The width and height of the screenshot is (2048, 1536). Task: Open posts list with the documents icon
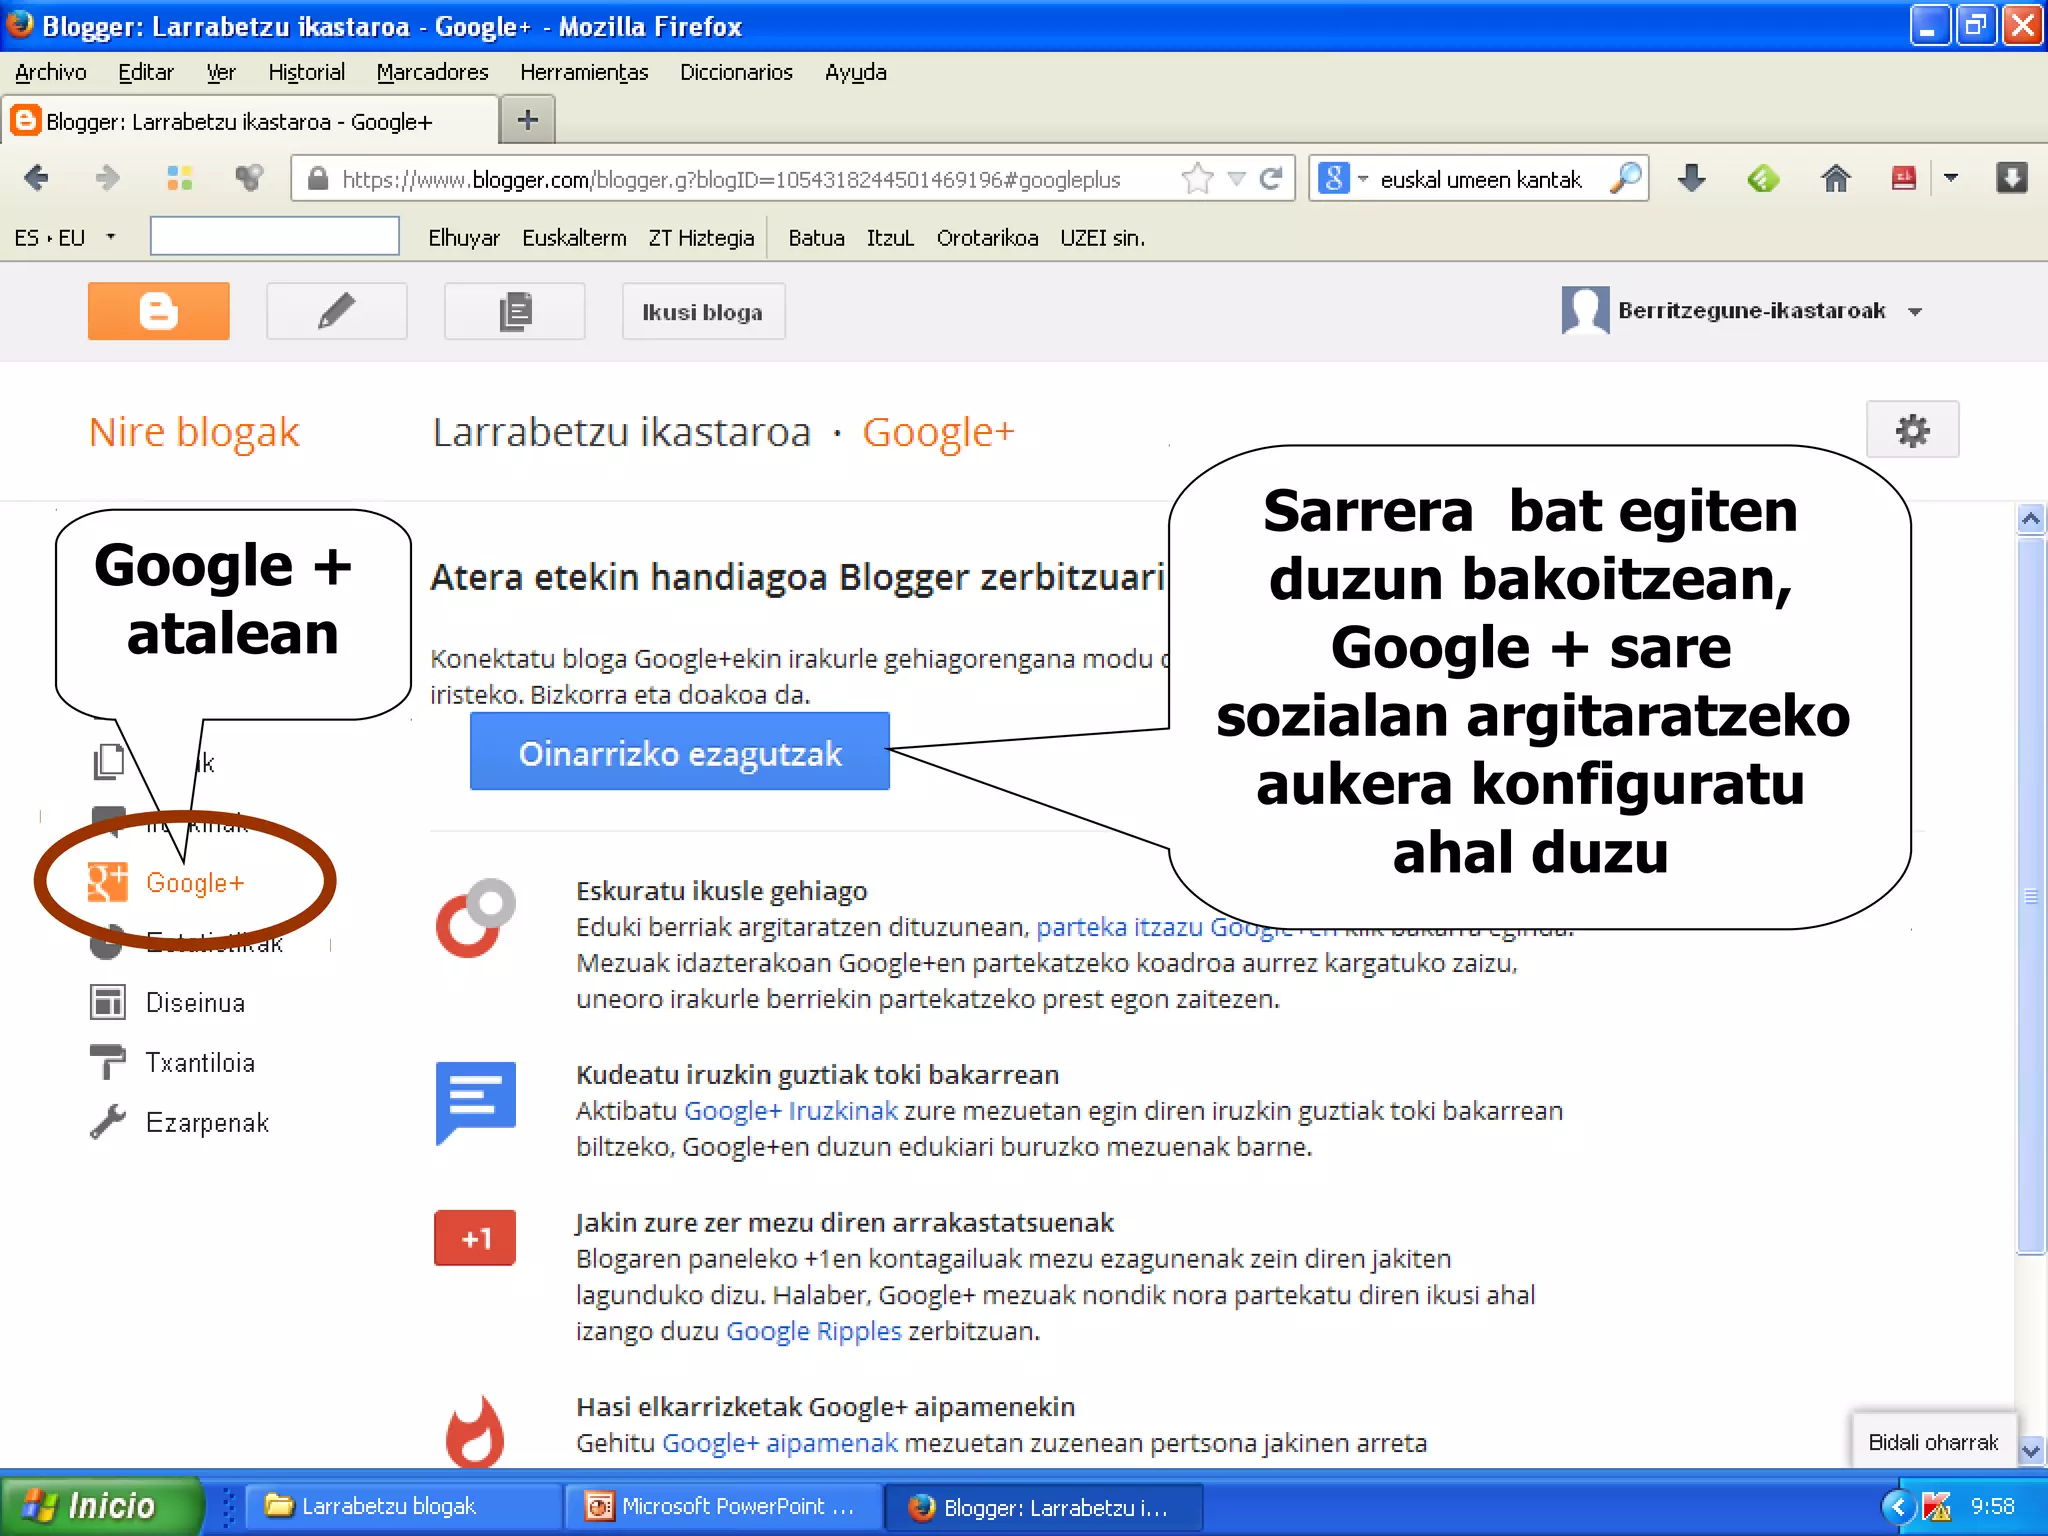[x=514, y=311]
